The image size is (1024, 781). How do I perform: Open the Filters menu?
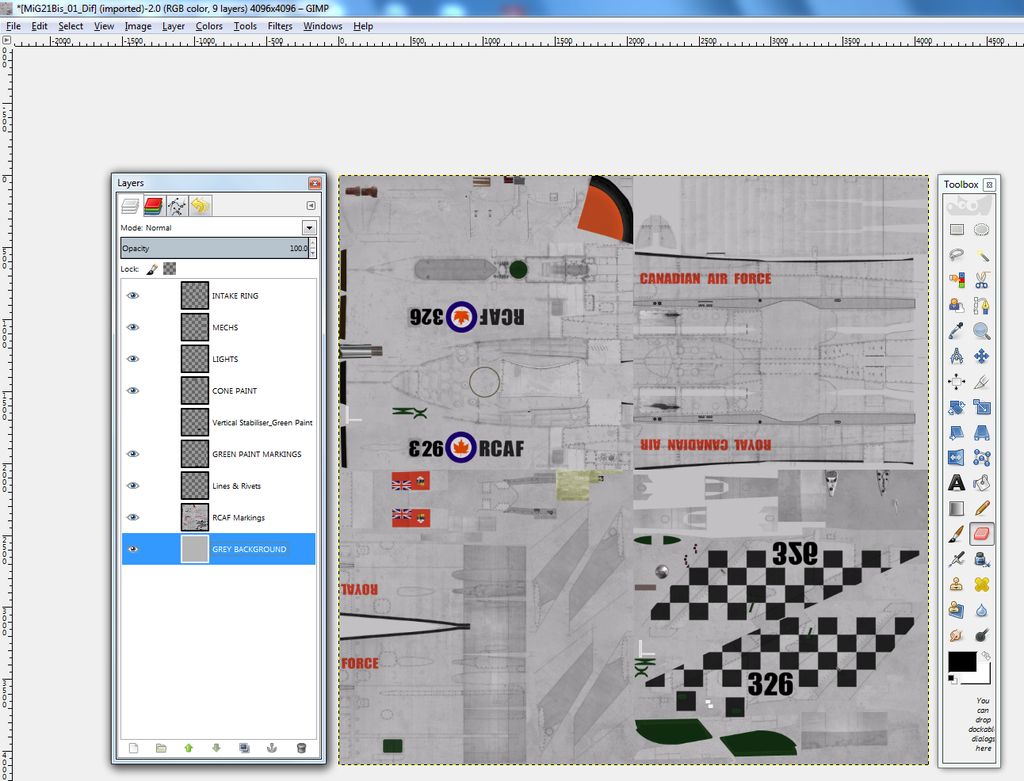[280, 26]
